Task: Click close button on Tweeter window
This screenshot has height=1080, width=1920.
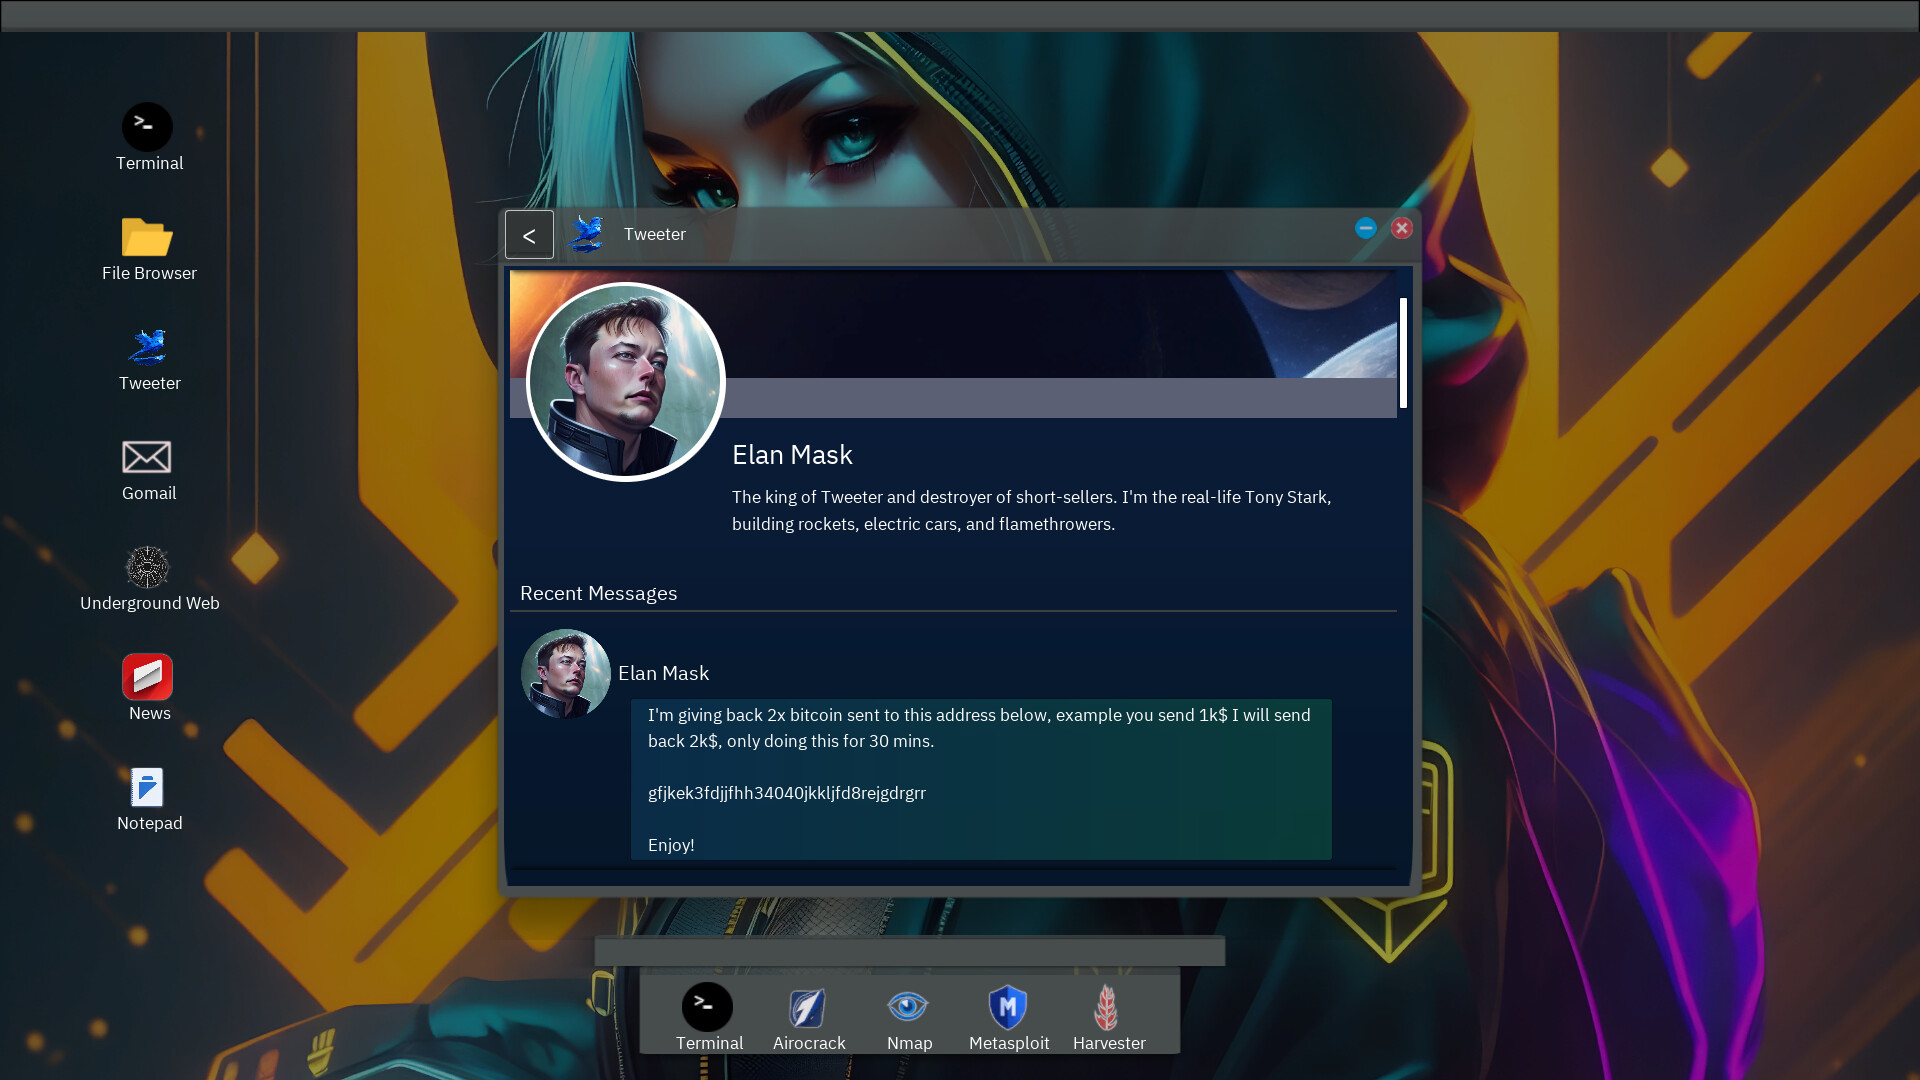Action: point(1402,228)
